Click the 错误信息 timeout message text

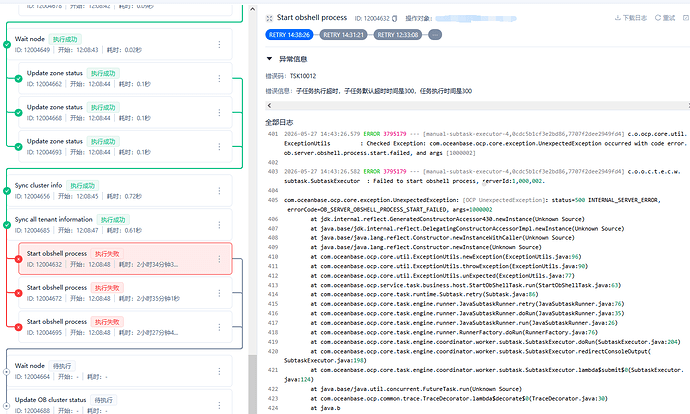(384, 91)
